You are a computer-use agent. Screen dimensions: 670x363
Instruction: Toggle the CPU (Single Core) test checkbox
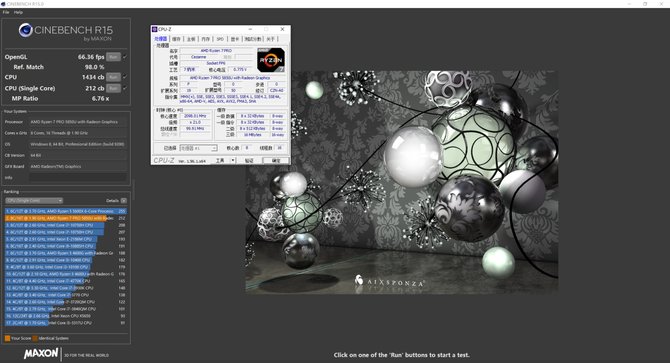click(x=125, y=88)
